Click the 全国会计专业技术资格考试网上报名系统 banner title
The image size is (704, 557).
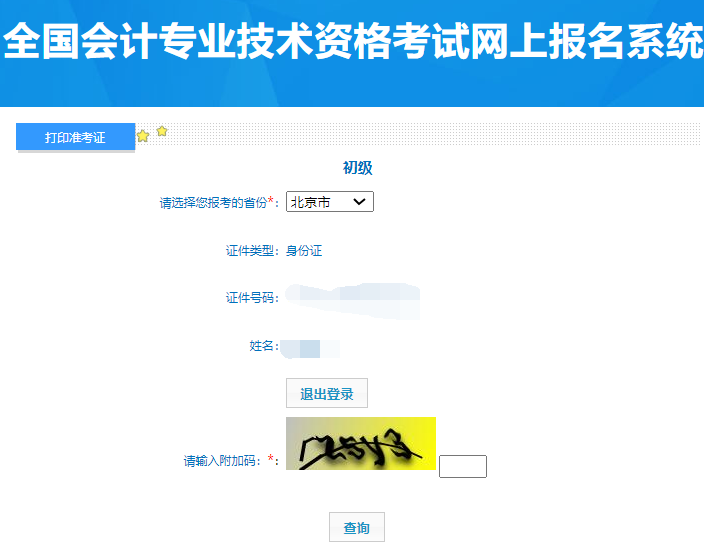click(352, 40)
